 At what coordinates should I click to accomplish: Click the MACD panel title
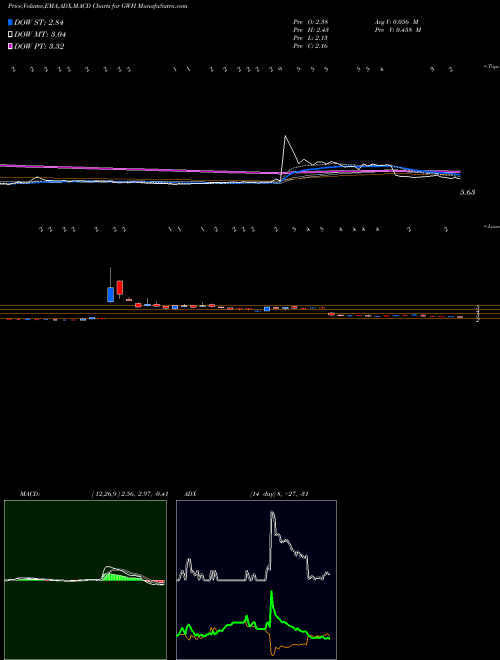click(30, 494)
